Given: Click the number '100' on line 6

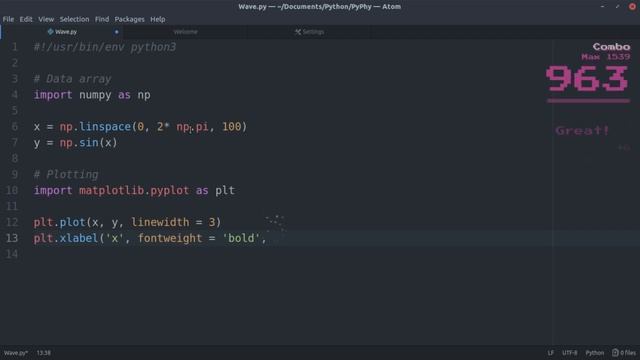Looking at the screenshot, I should (231, 127).
